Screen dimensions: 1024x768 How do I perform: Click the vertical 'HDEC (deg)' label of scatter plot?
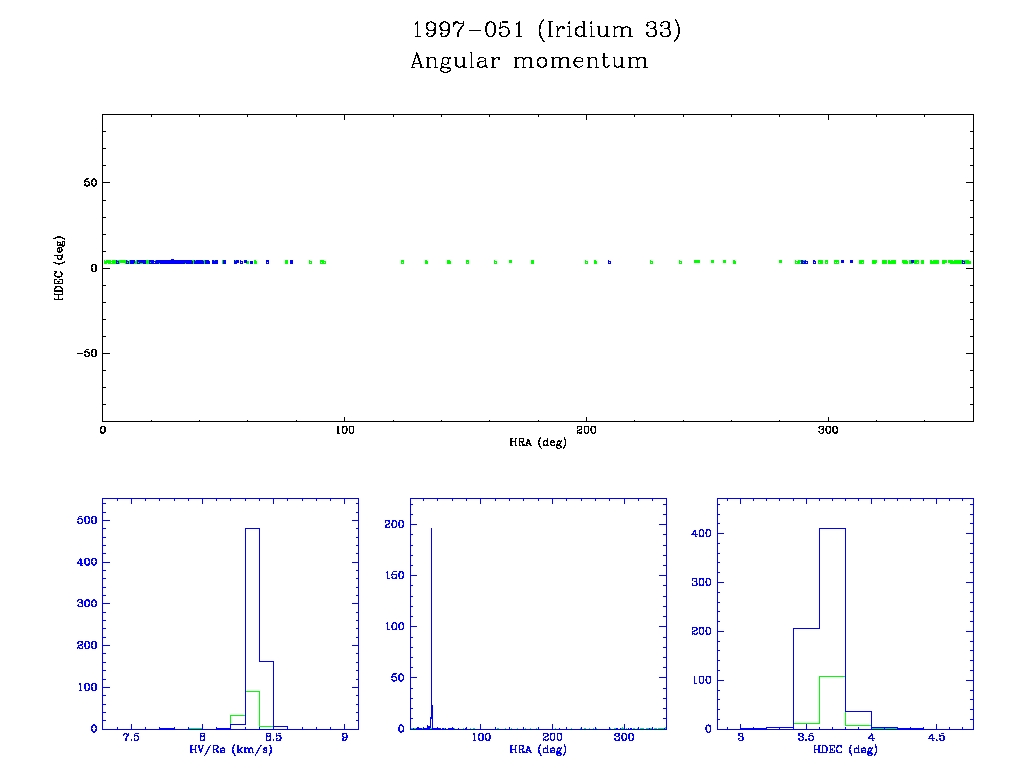[60, 267]
